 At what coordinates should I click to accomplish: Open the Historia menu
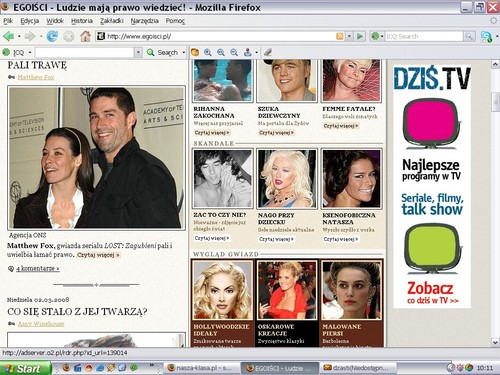82,21
